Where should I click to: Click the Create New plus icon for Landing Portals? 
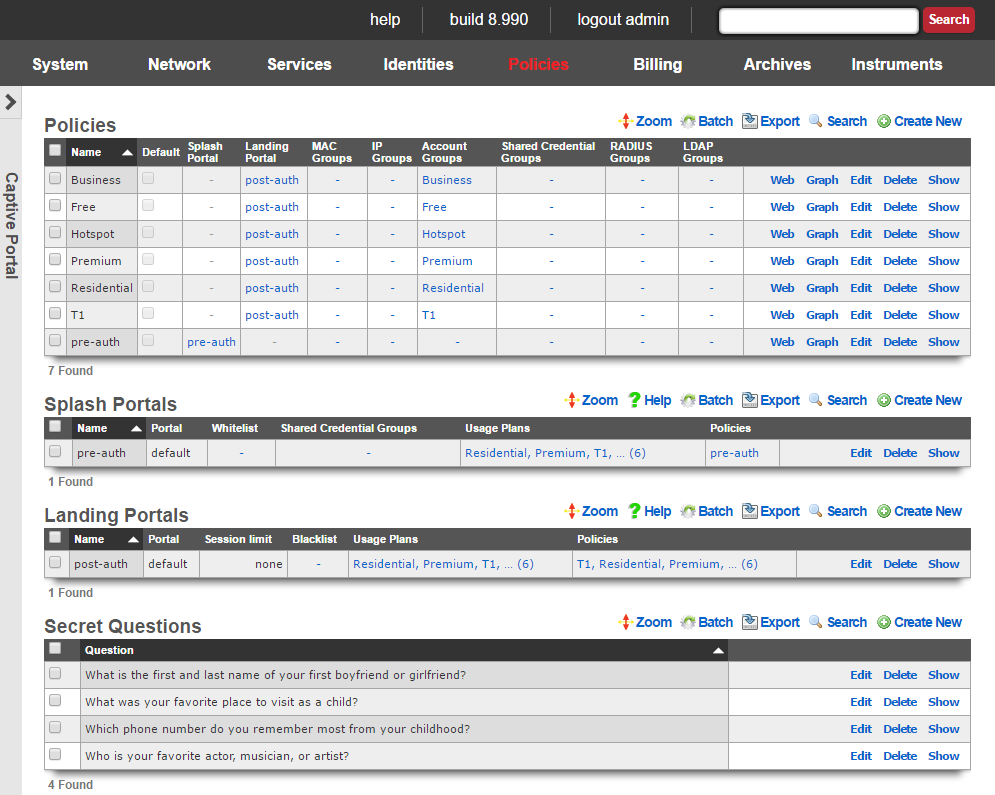tap(884, 511)
